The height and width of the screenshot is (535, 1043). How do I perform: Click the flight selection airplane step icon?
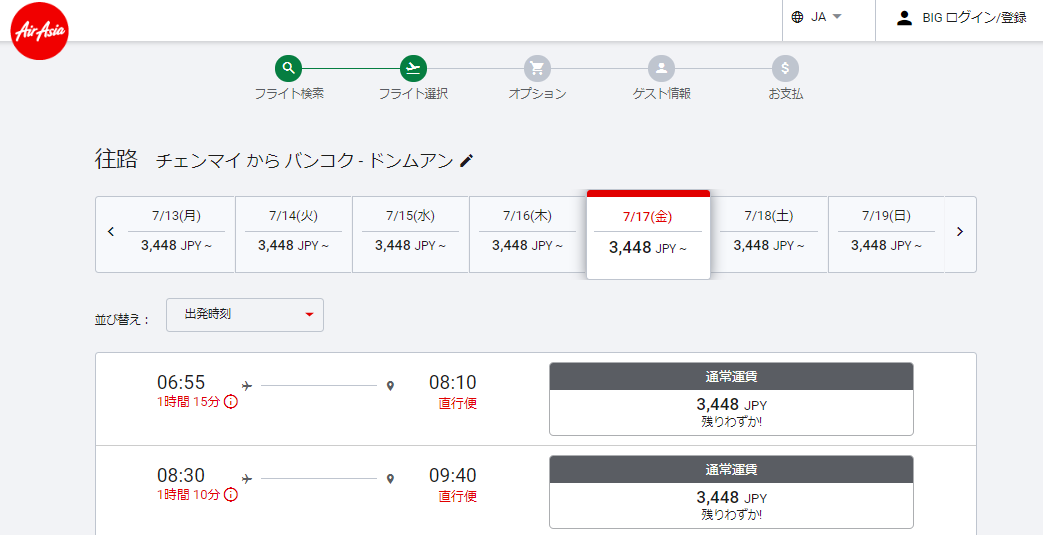point(413,68)
